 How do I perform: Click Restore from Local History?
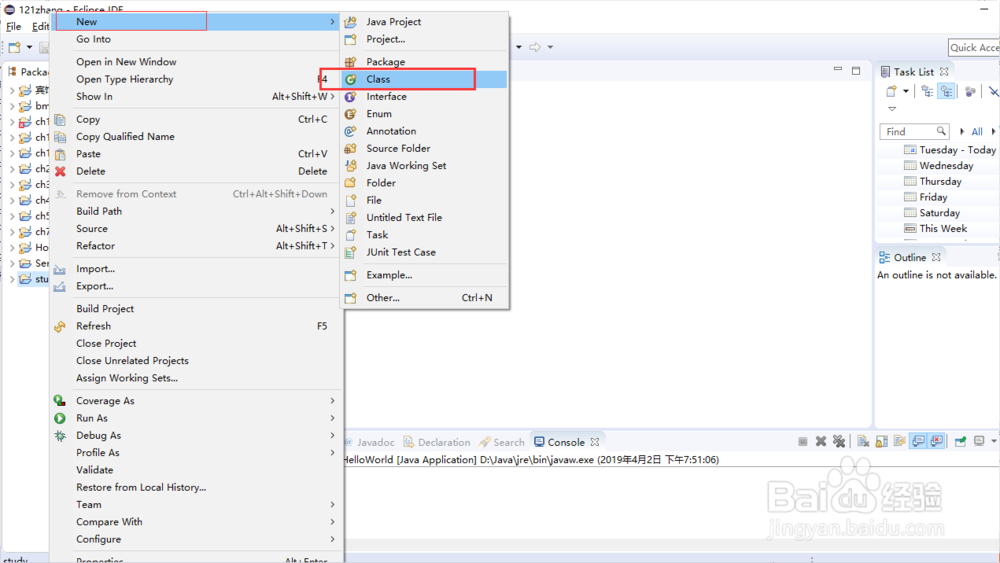197,487
